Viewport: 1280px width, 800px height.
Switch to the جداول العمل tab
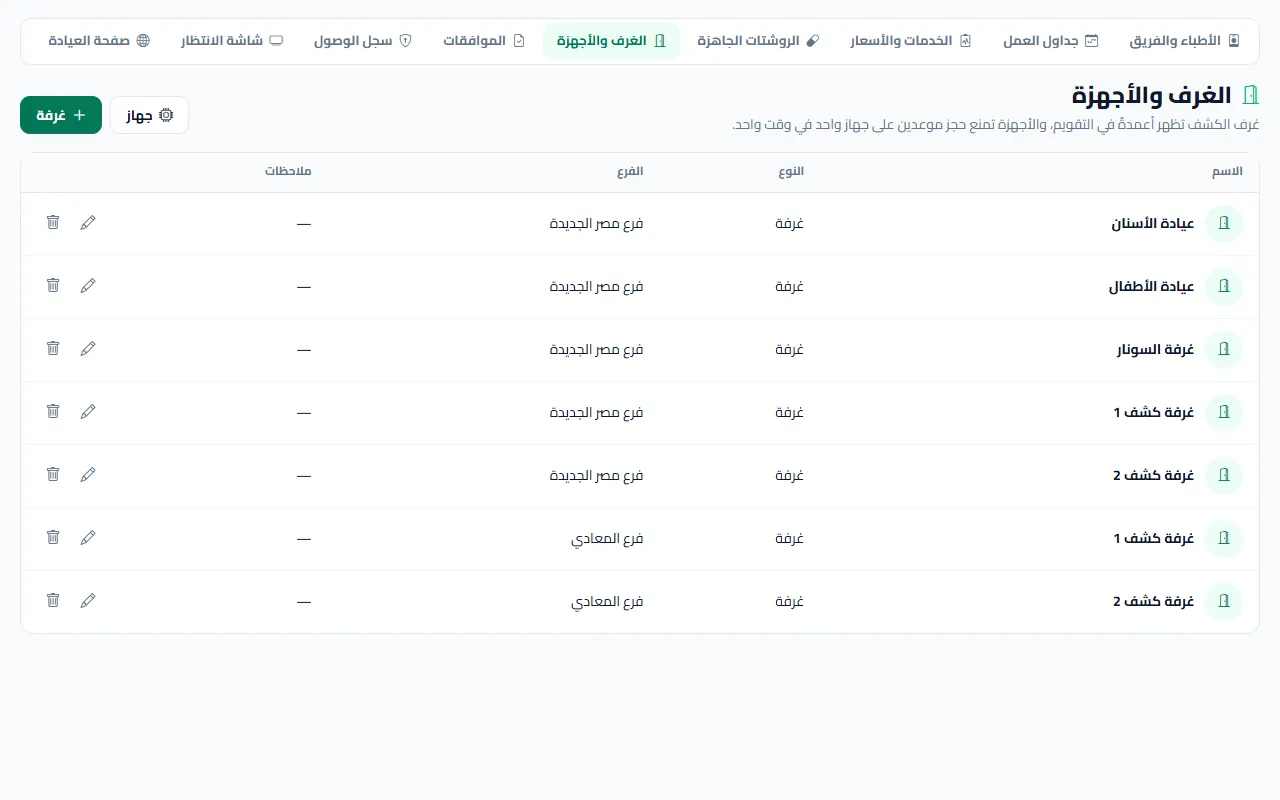click(x=1051, y=41)
